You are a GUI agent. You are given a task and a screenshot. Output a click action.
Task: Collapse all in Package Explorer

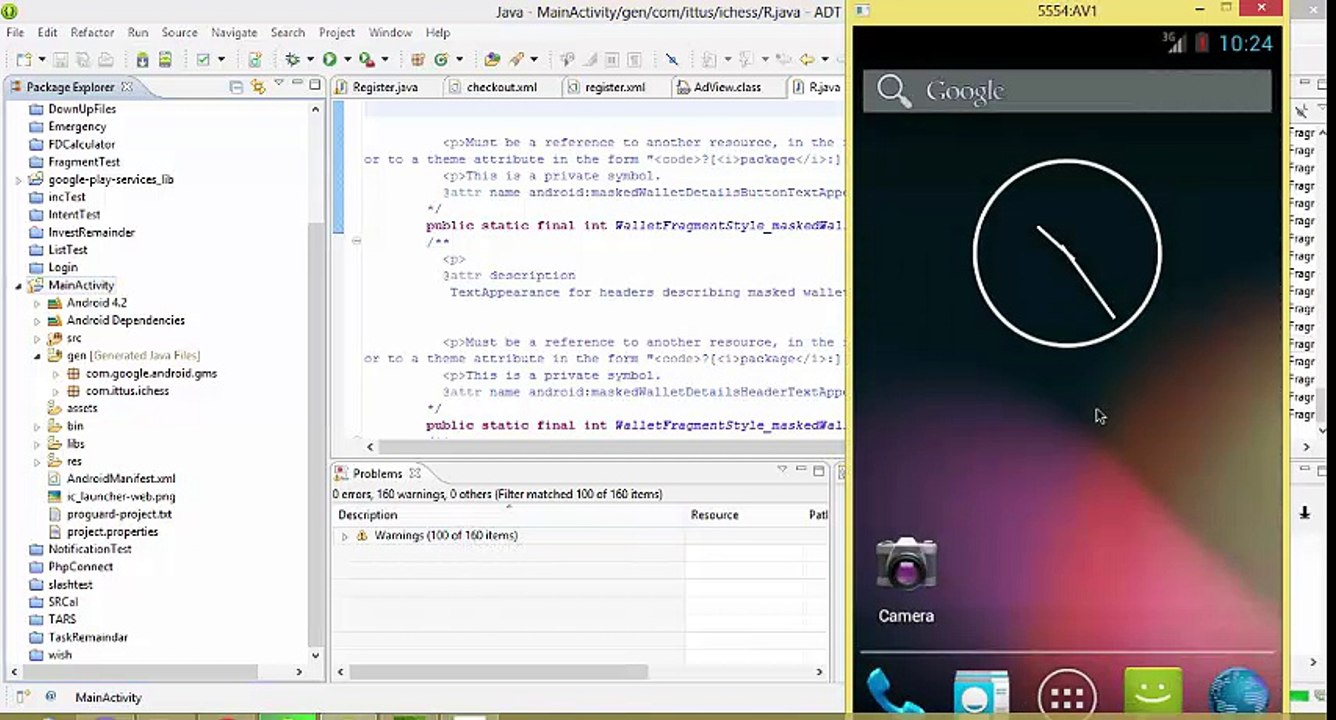236,87
